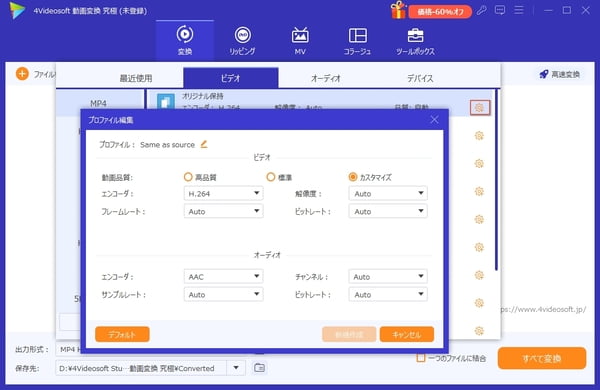The image size is (600, 390).
Task: Click the red-highlighted gear for オリジナル保持
Action: click(479, 108)
